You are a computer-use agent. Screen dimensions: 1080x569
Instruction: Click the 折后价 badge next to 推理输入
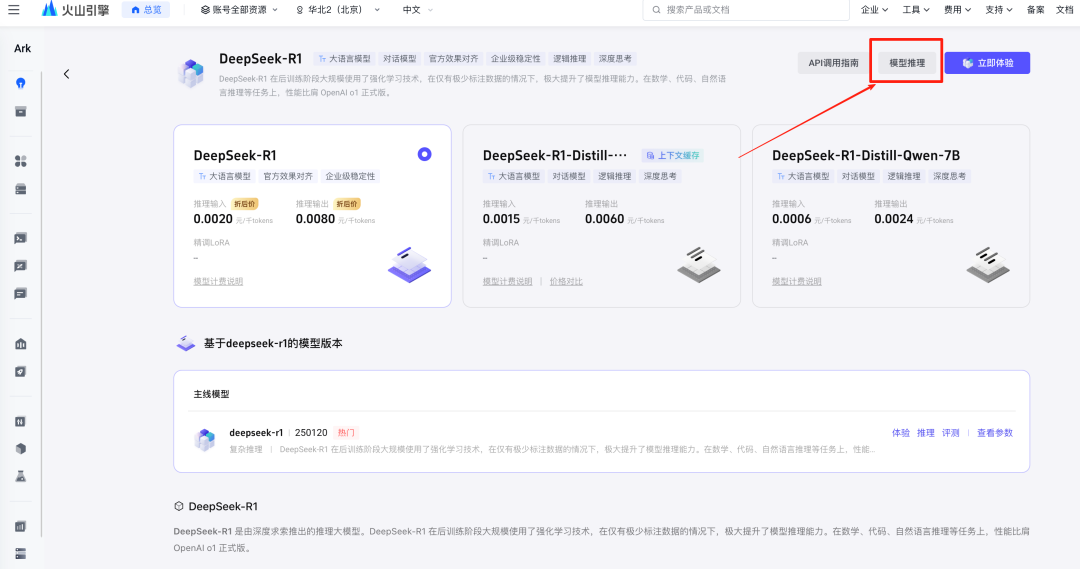[245, 204]
